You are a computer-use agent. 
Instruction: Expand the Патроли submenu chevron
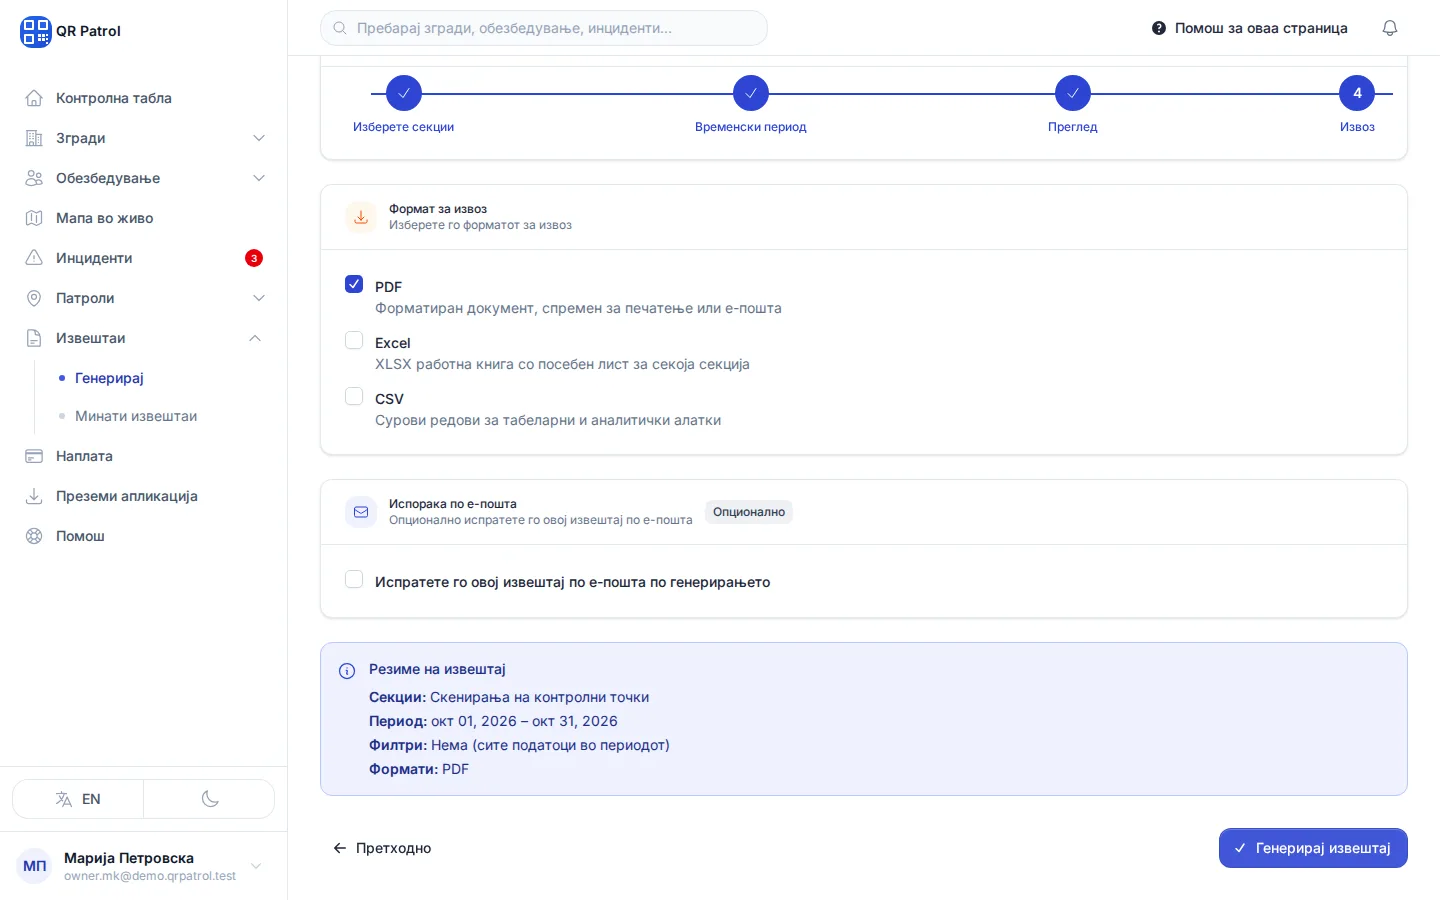pyautogui.click(x=259, y=298)
